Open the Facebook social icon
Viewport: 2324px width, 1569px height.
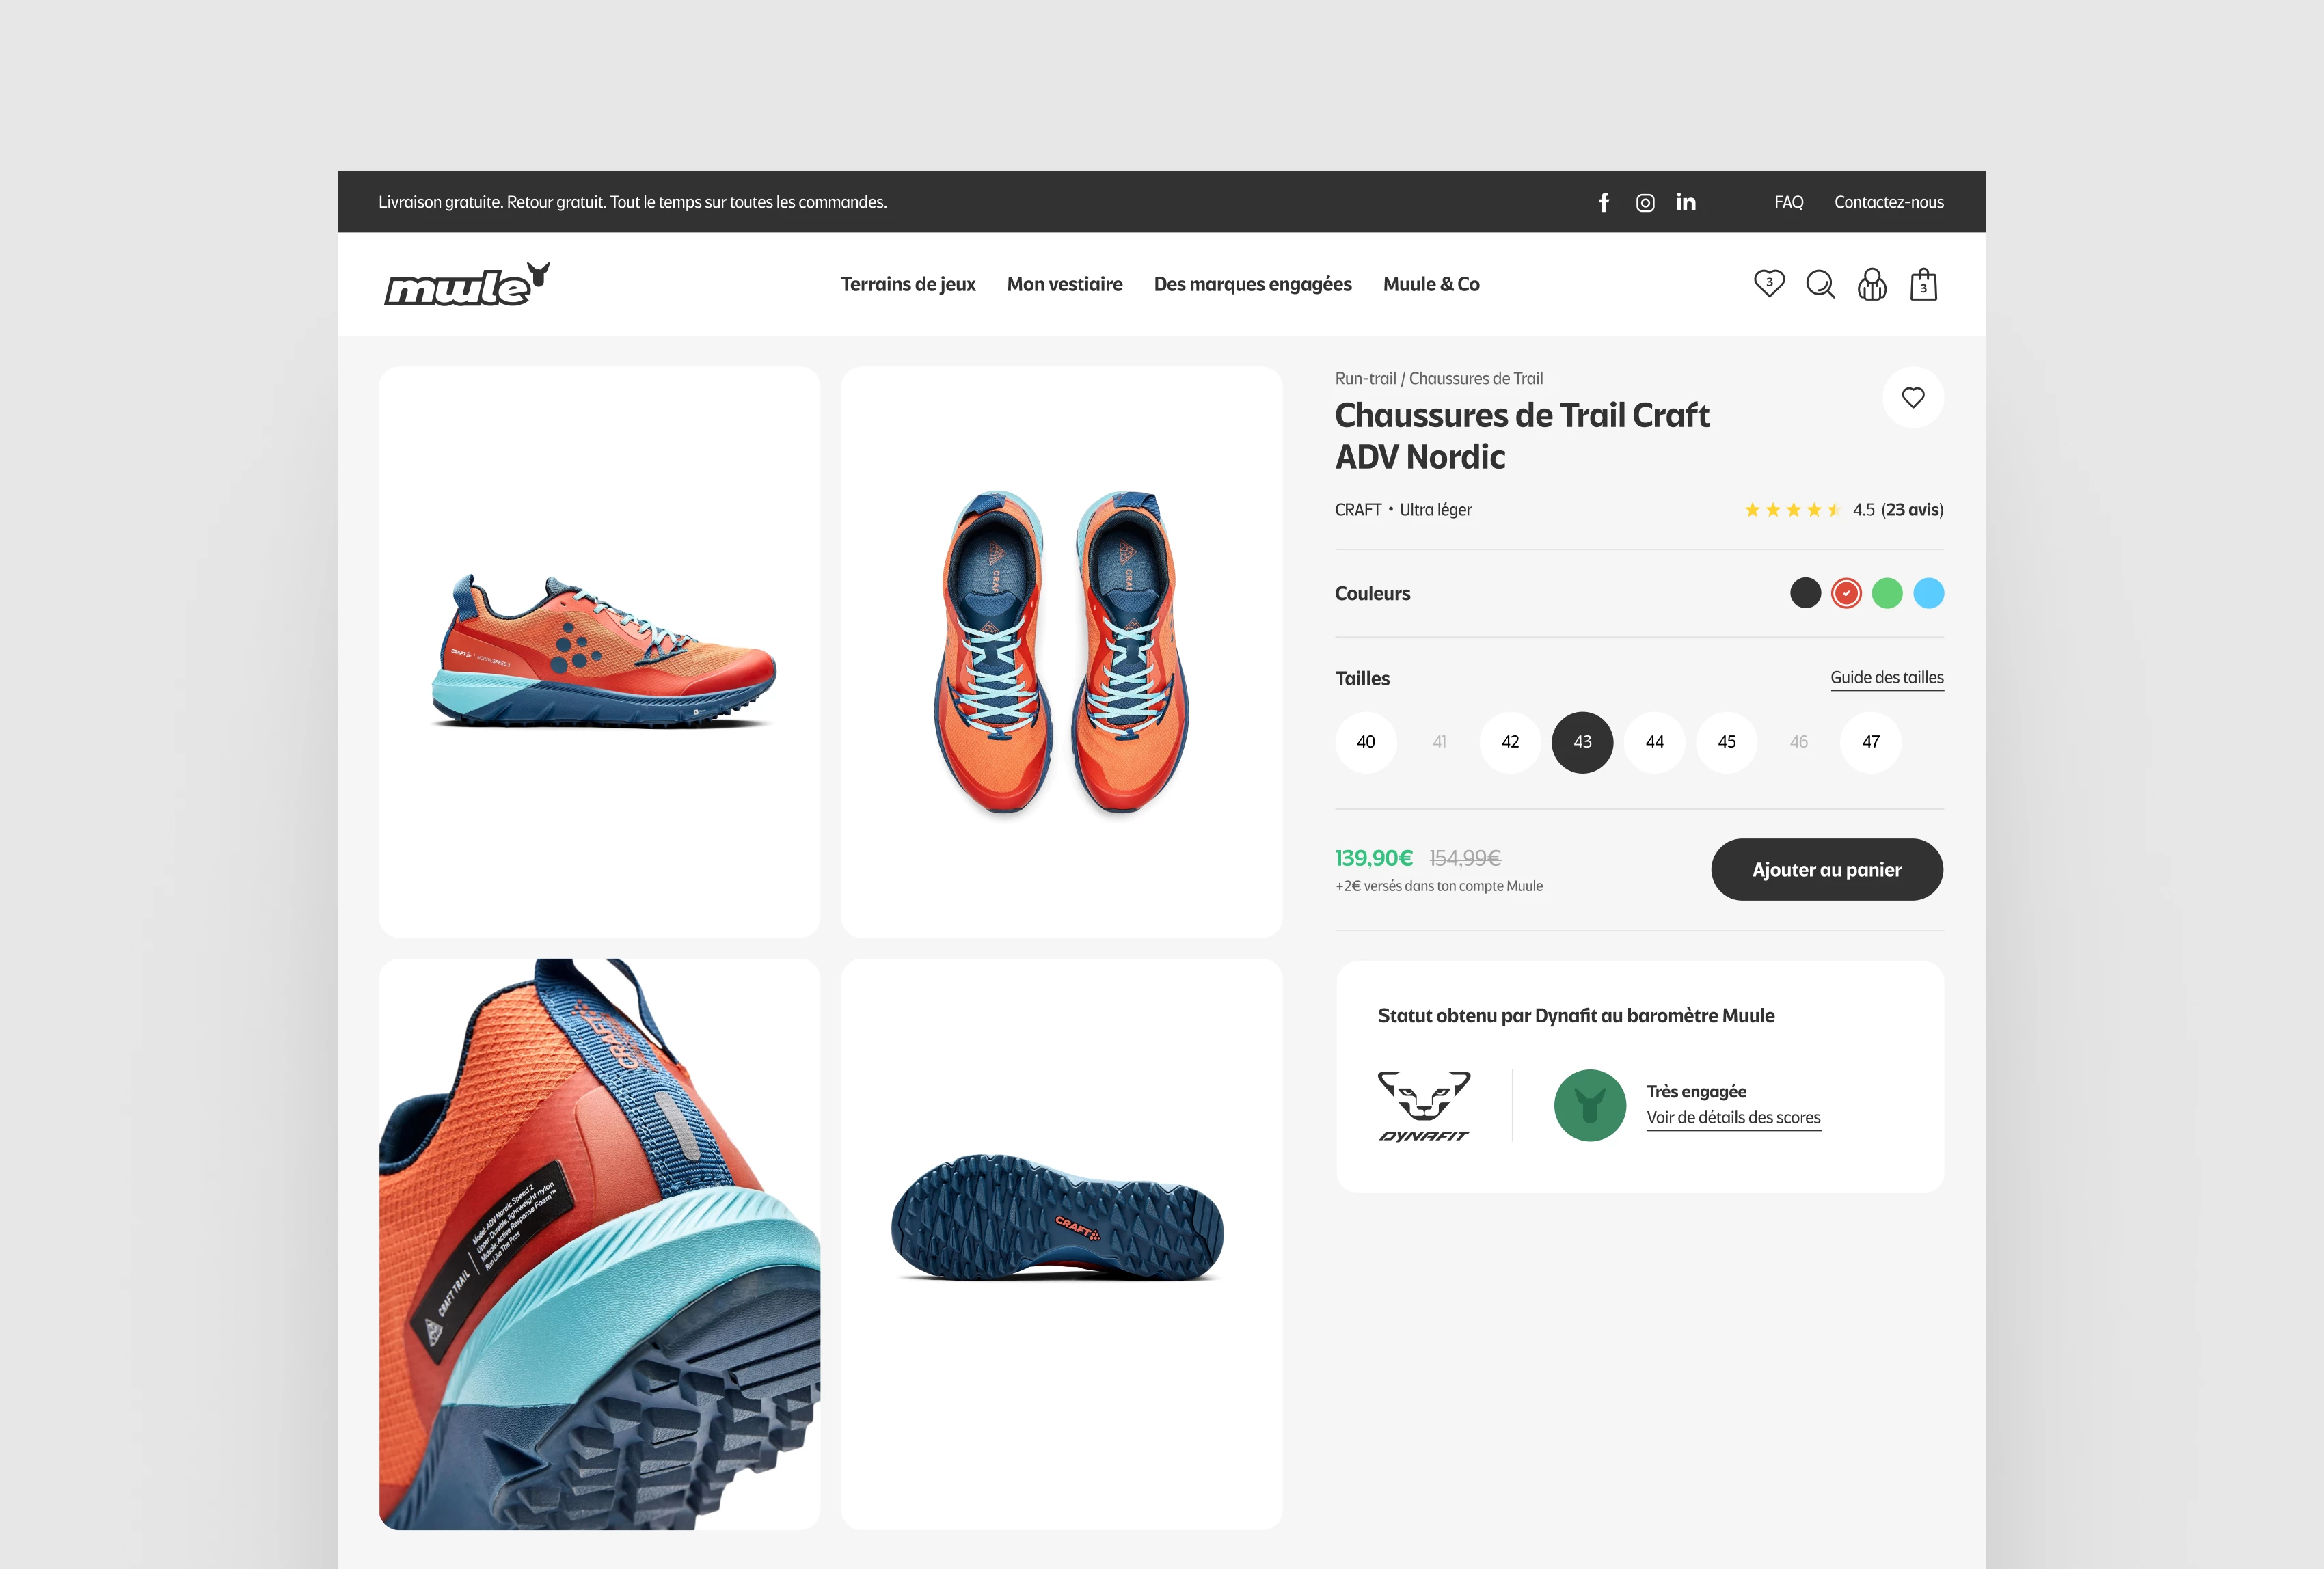pos(1603,202)
